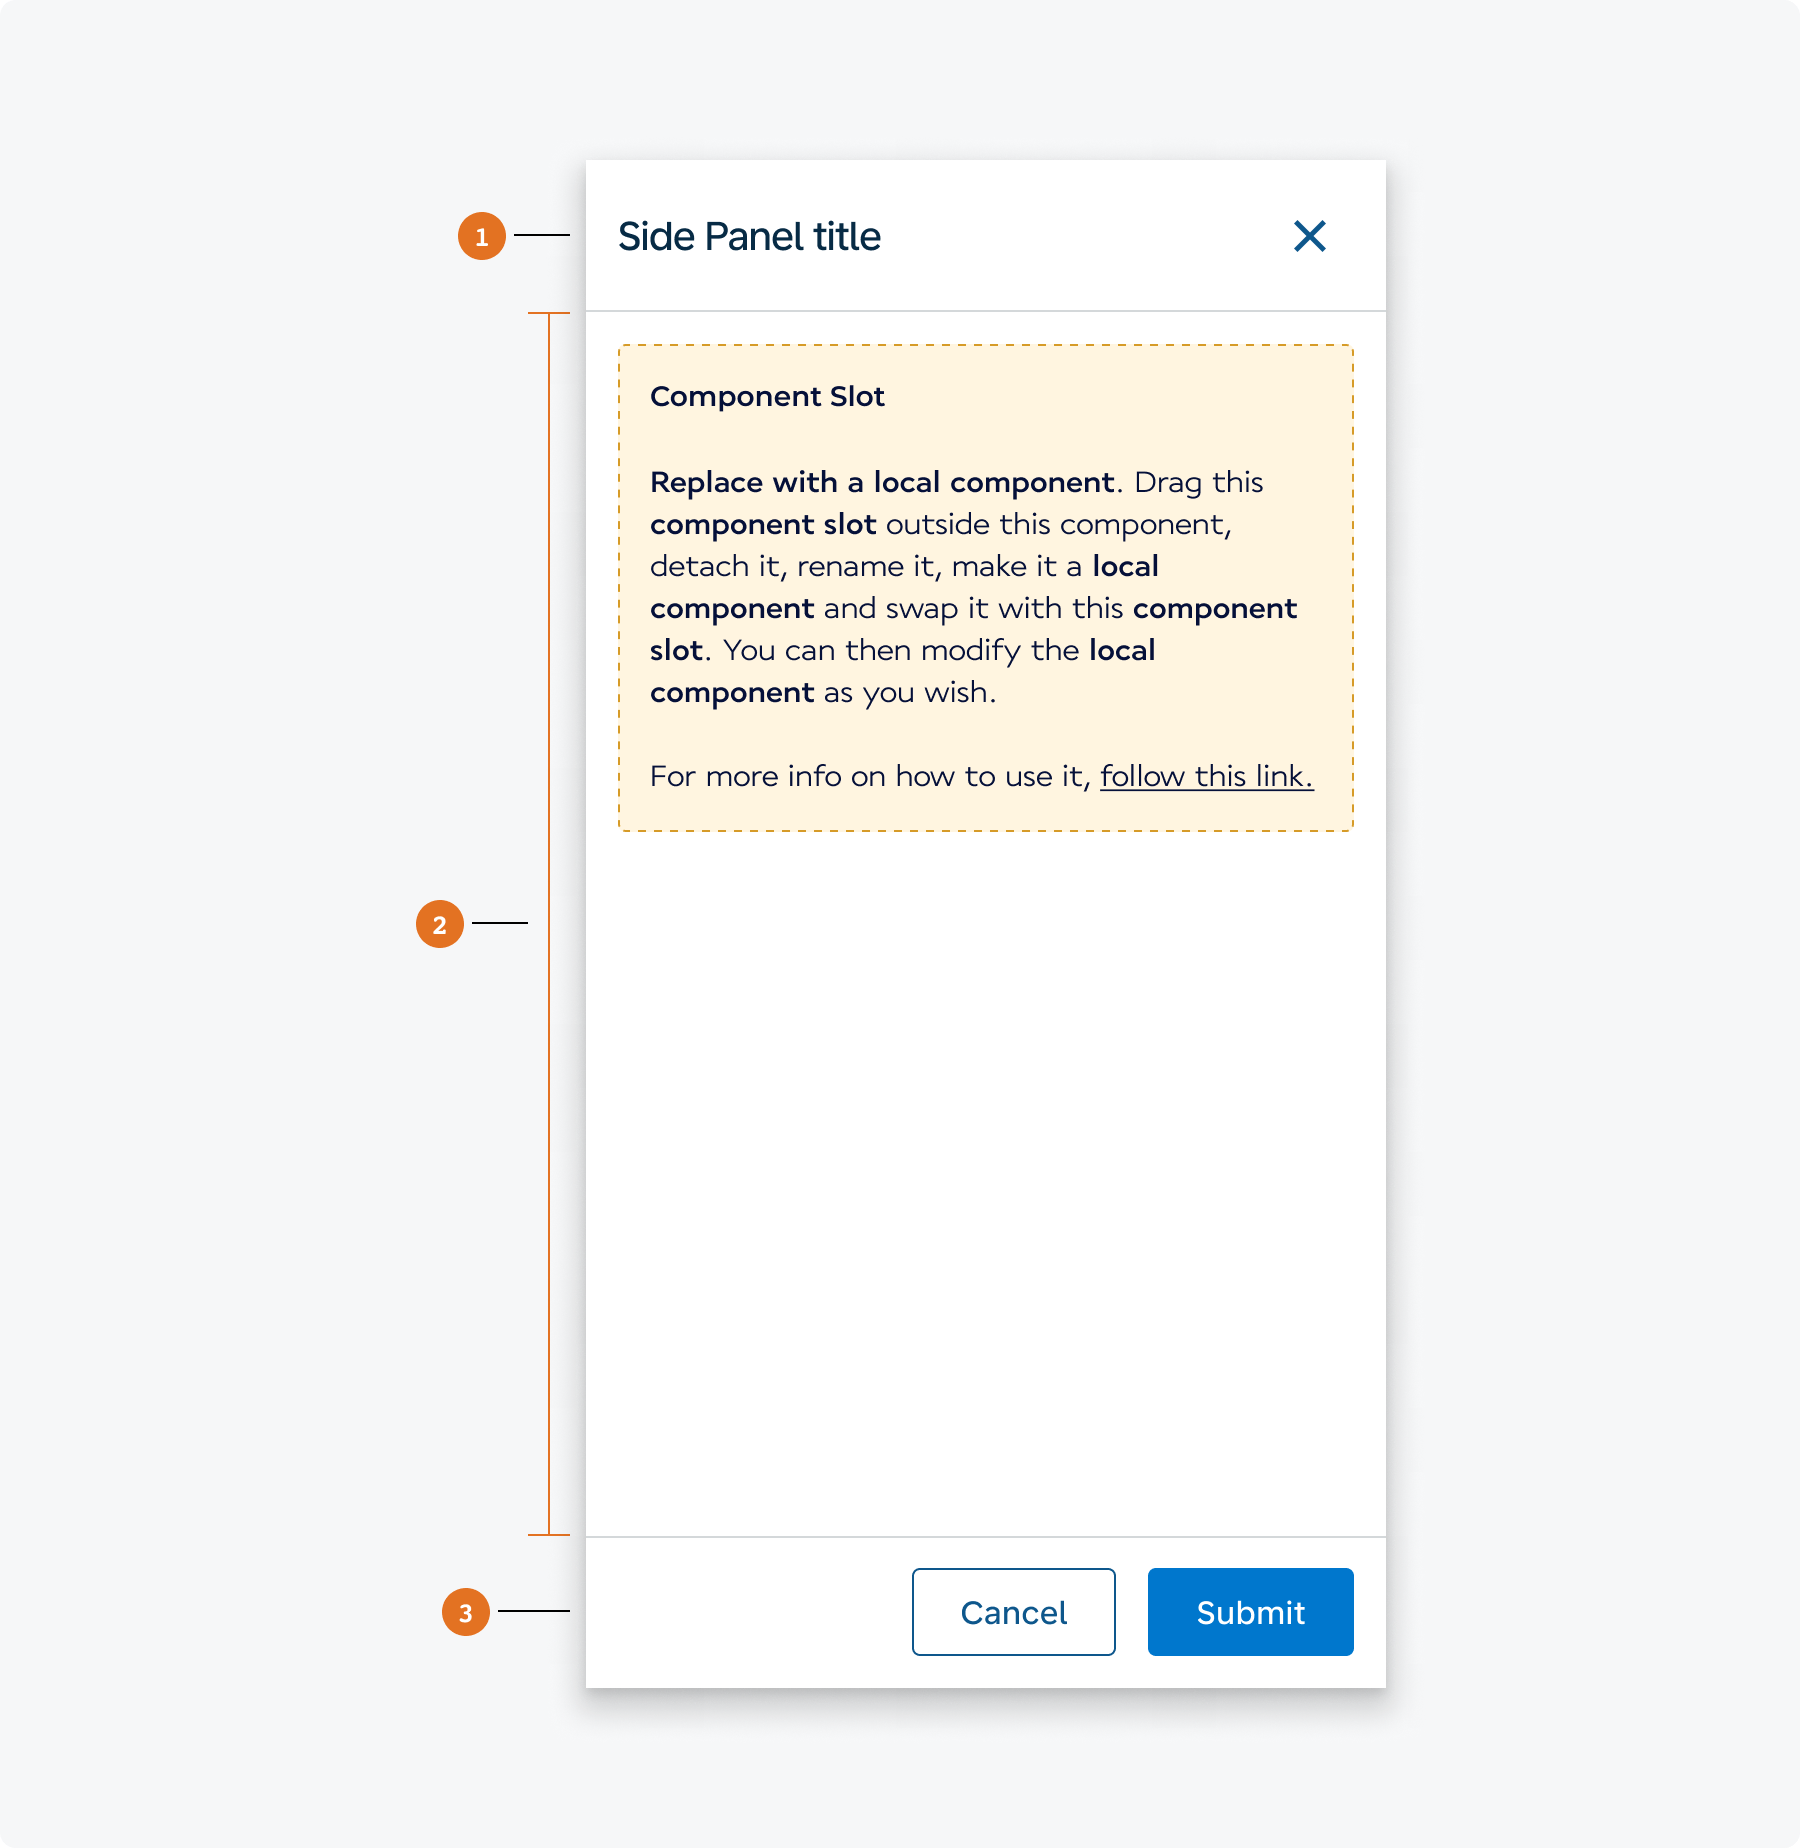Click the connector line beside marker 2
This screenshot has height=1848, width=1800.
click(x=499, y=922)
